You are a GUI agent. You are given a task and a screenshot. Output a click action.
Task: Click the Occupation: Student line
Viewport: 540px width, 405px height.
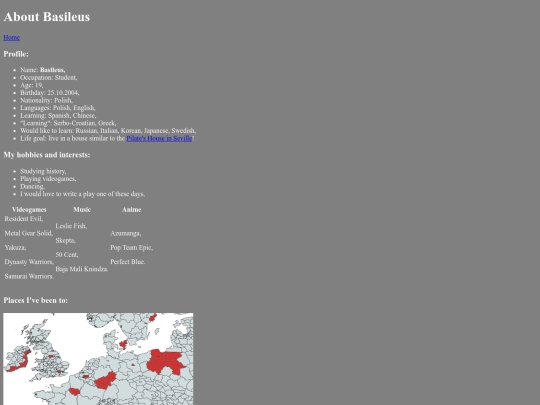tap(49, 77)
